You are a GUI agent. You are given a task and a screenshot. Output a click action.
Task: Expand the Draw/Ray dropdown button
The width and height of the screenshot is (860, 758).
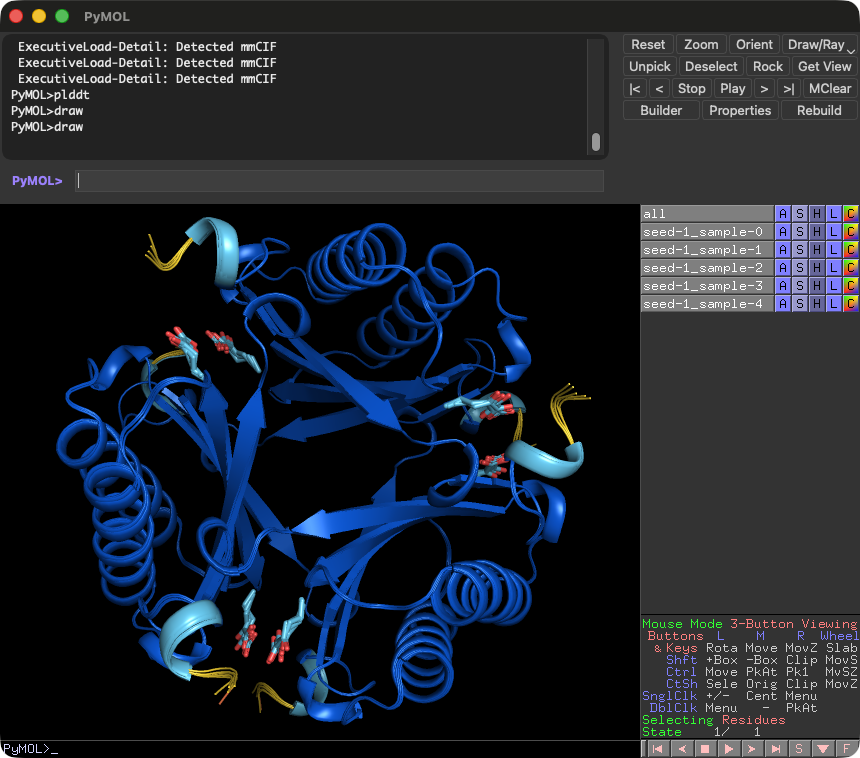[819, 44]
